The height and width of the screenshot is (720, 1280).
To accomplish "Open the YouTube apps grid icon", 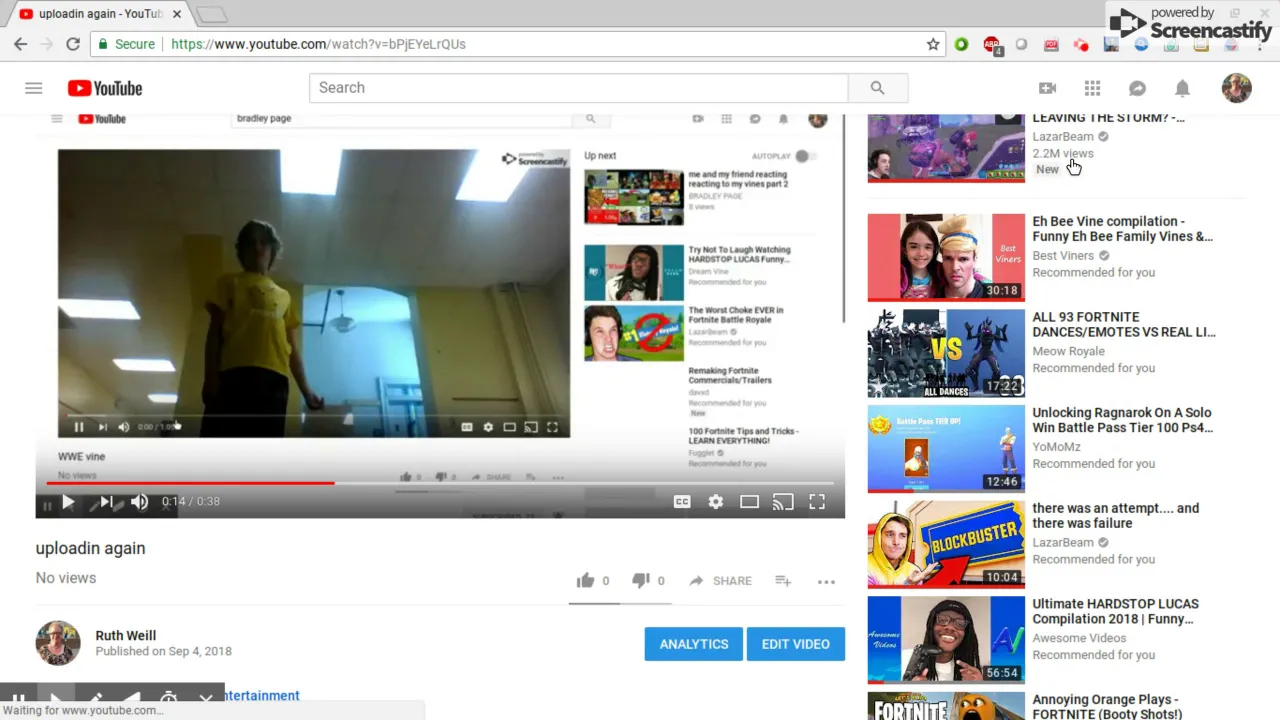I will [1092, 88].
